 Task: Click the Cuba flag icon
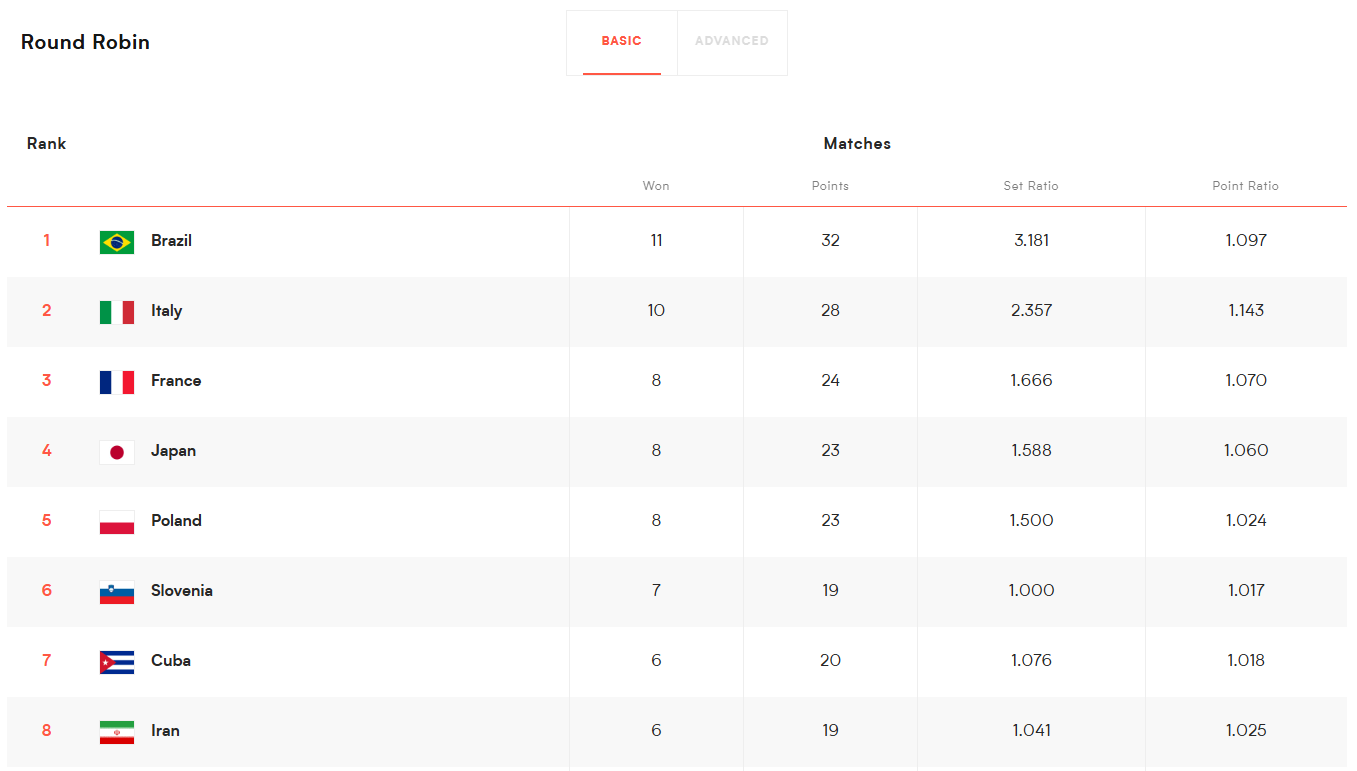pos(117,662)
